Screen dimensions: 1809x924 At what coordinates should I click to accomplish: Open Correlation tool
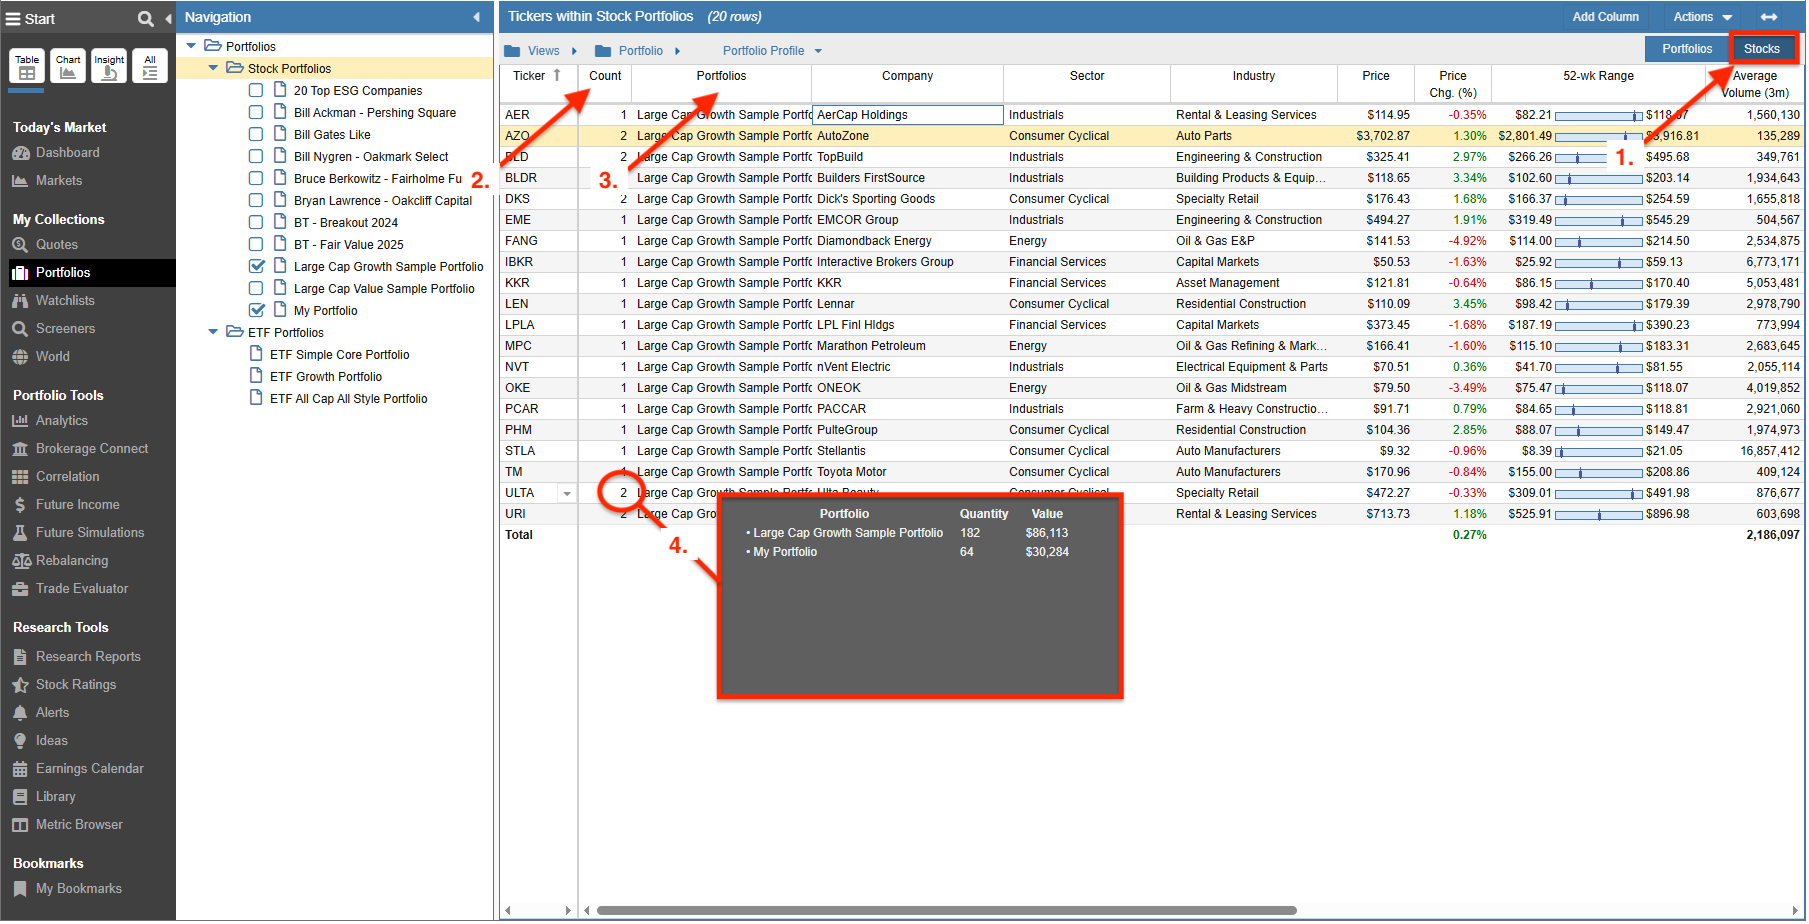coord(68,477)
